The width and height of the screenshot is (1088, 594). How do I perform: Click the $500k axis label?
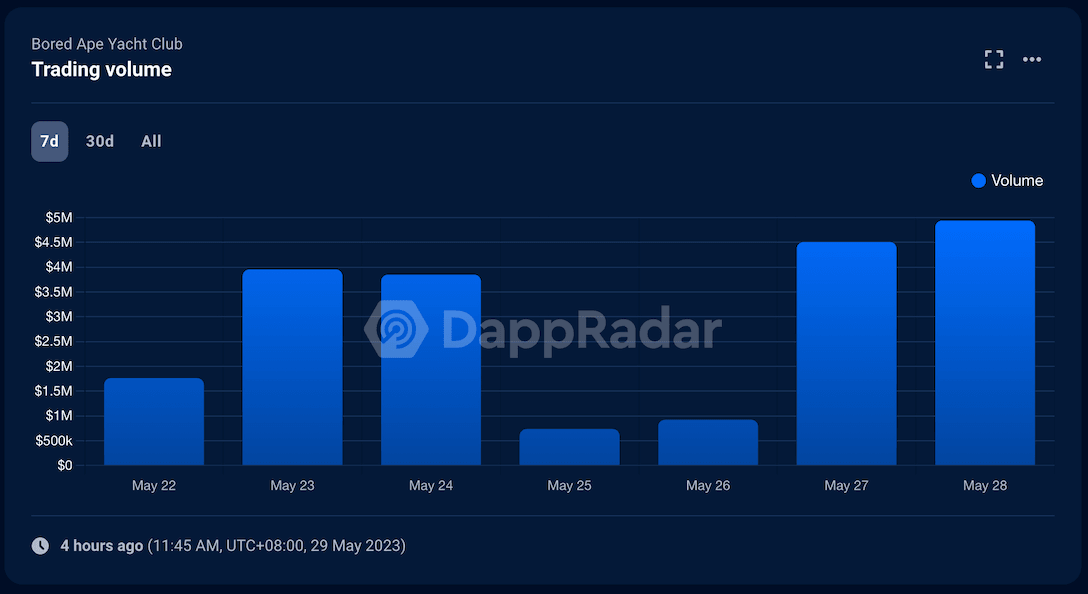coord(54,441)
